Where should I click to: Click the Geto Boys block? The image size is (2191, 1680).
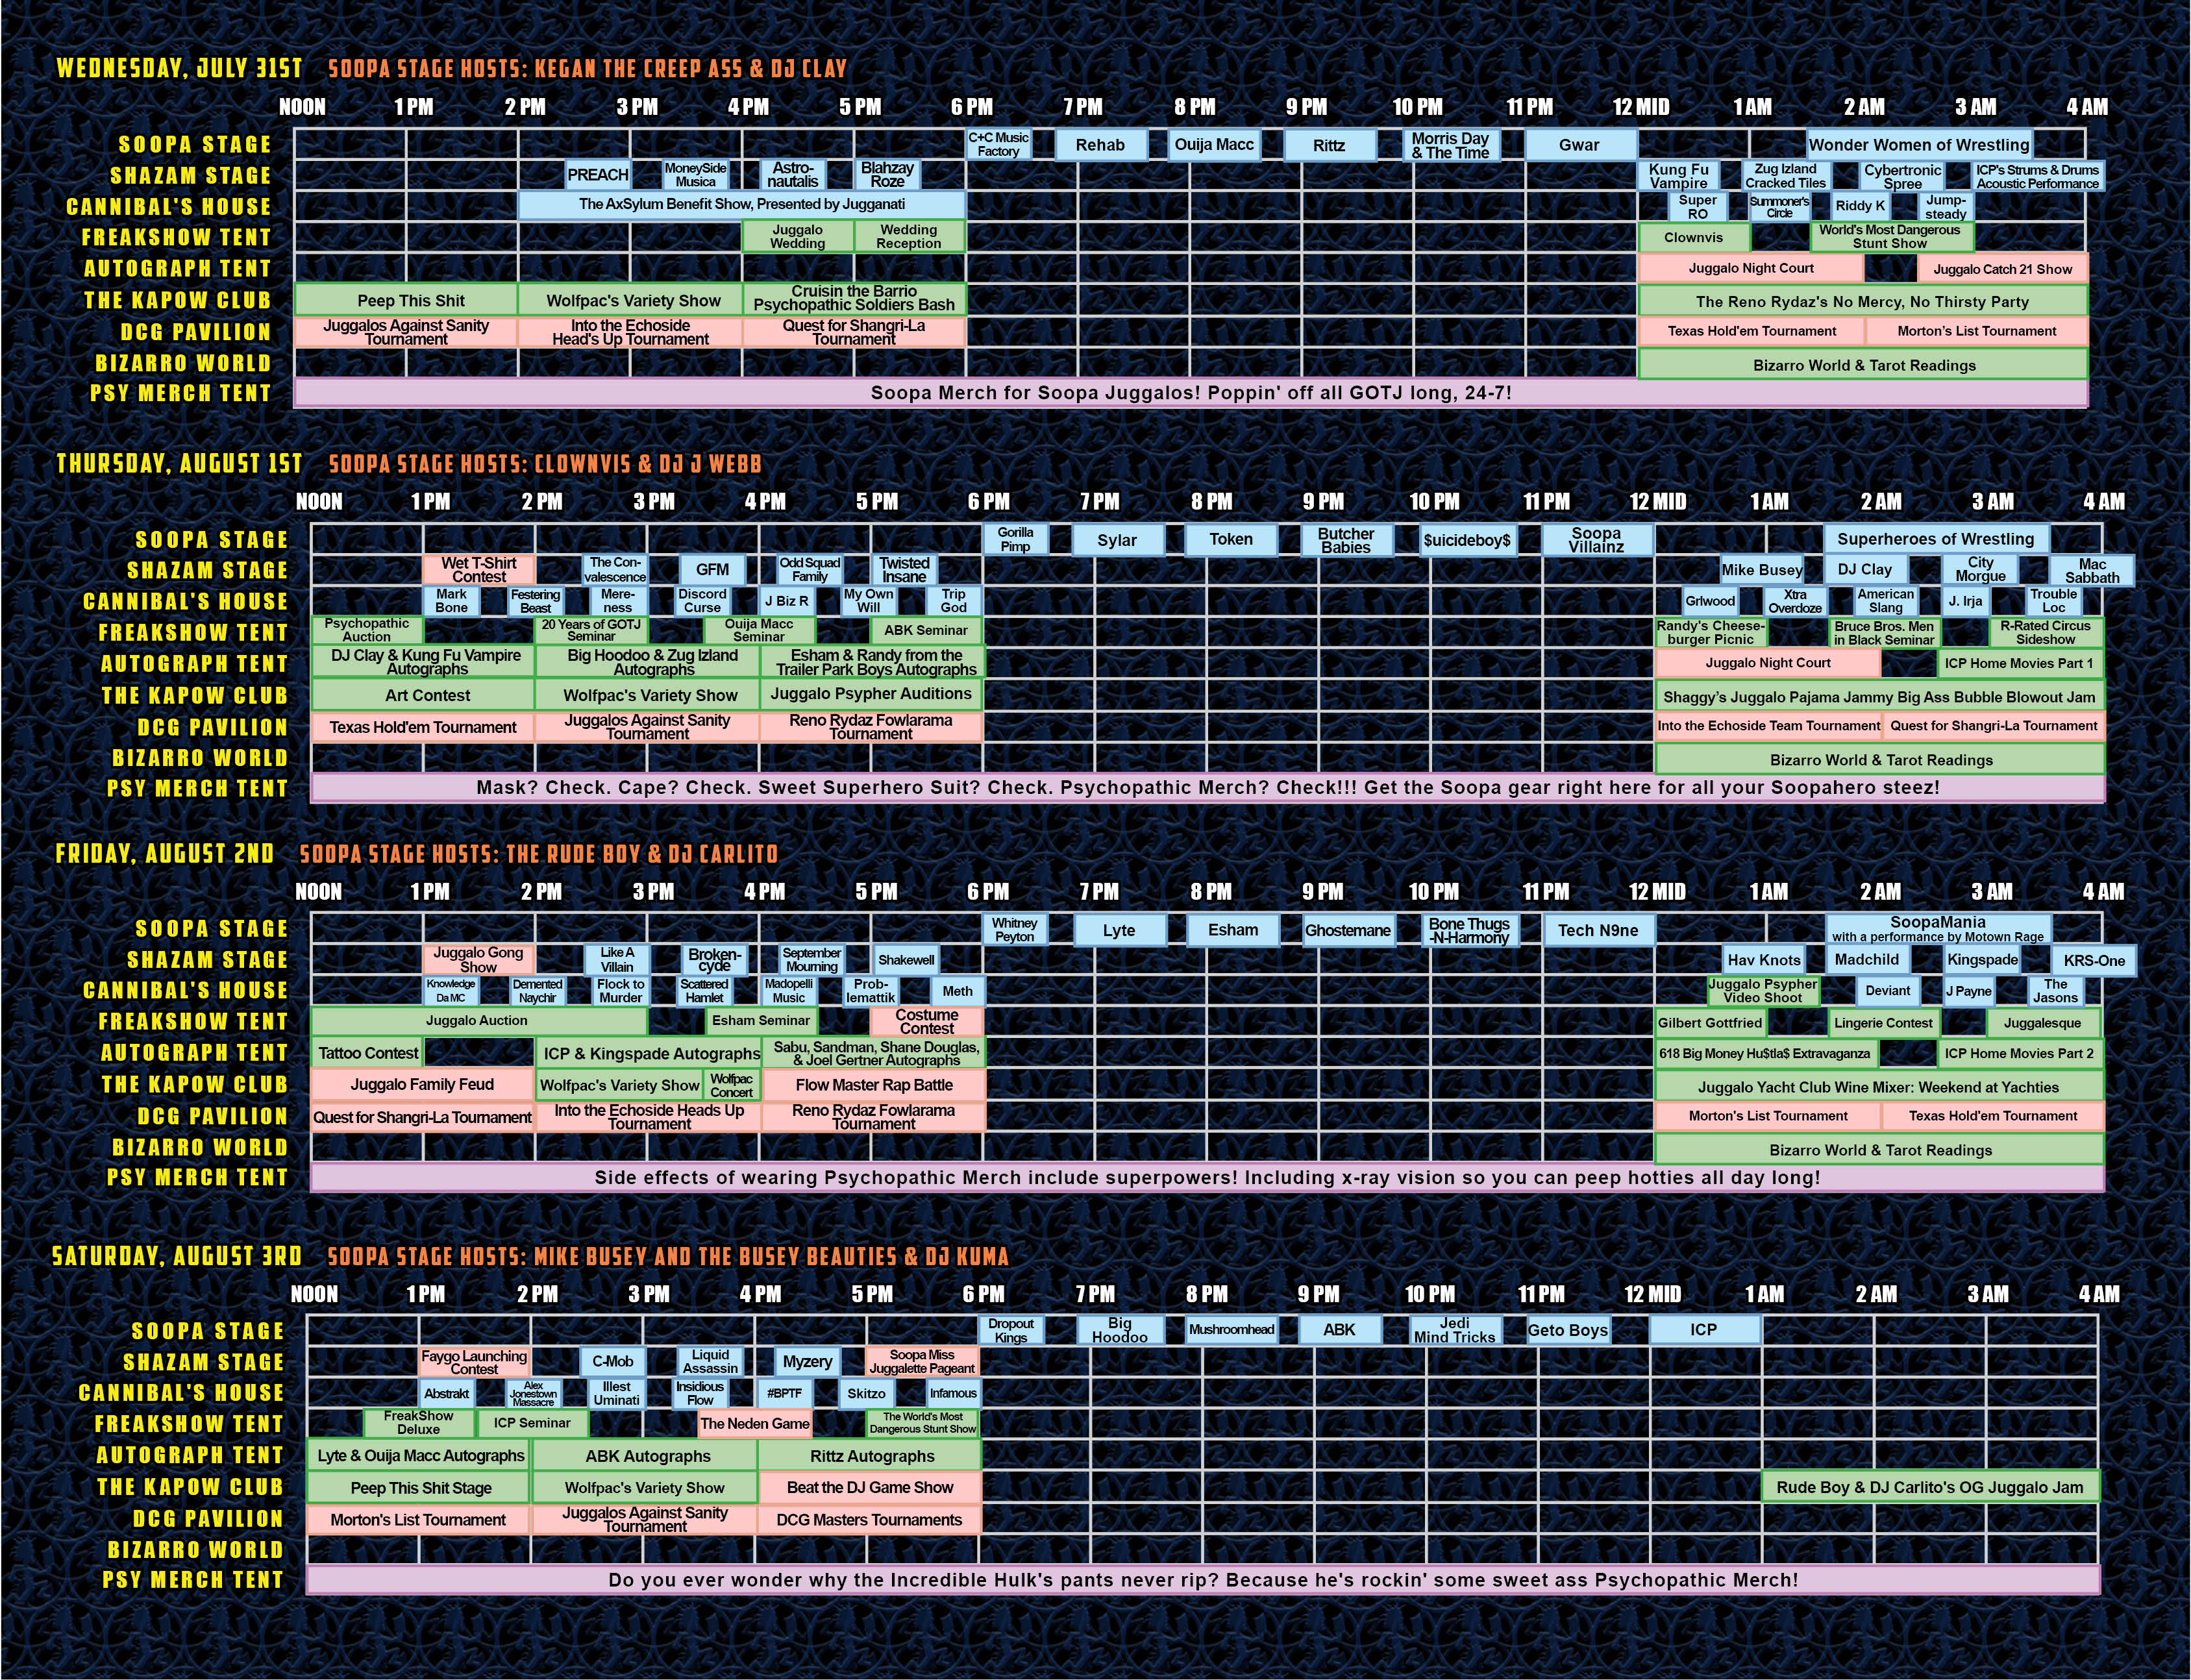1567,1330
